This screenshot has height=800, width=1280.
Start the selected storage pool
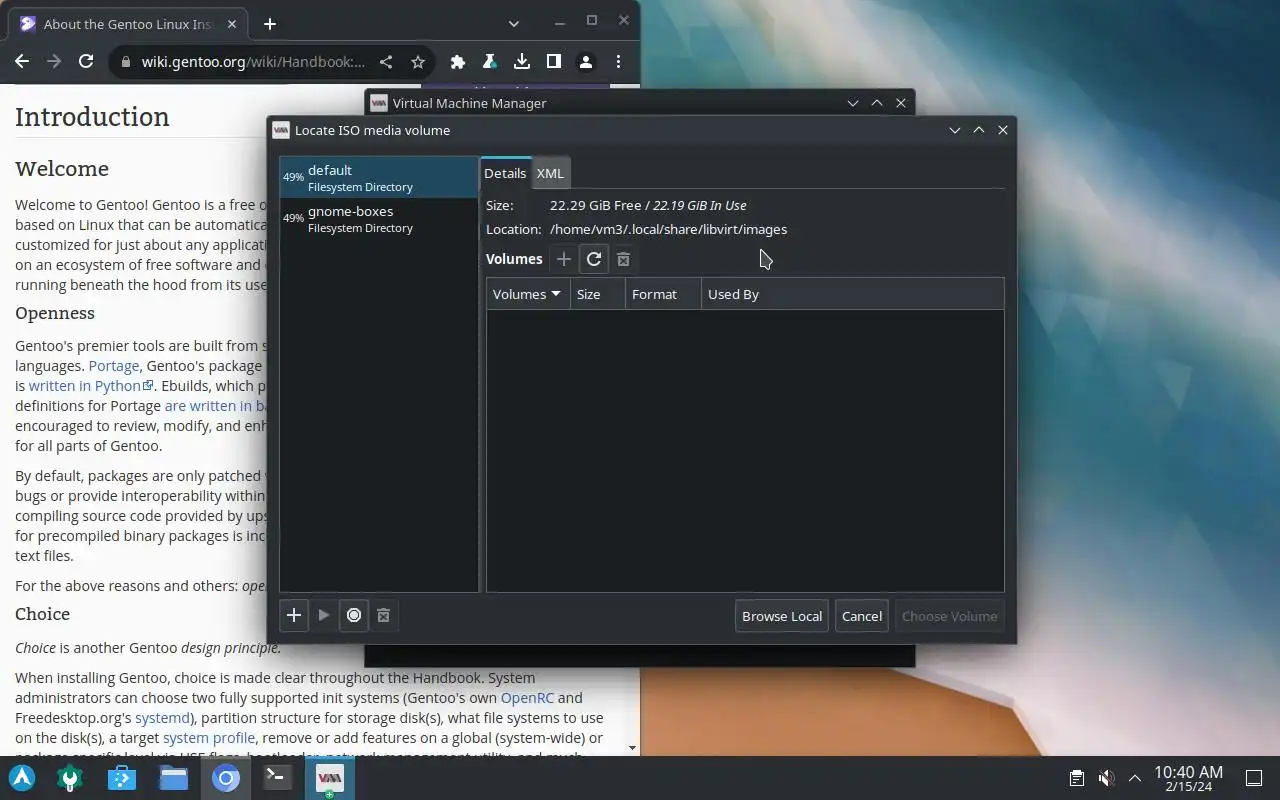pyautogui.click(x=324, y=615)
